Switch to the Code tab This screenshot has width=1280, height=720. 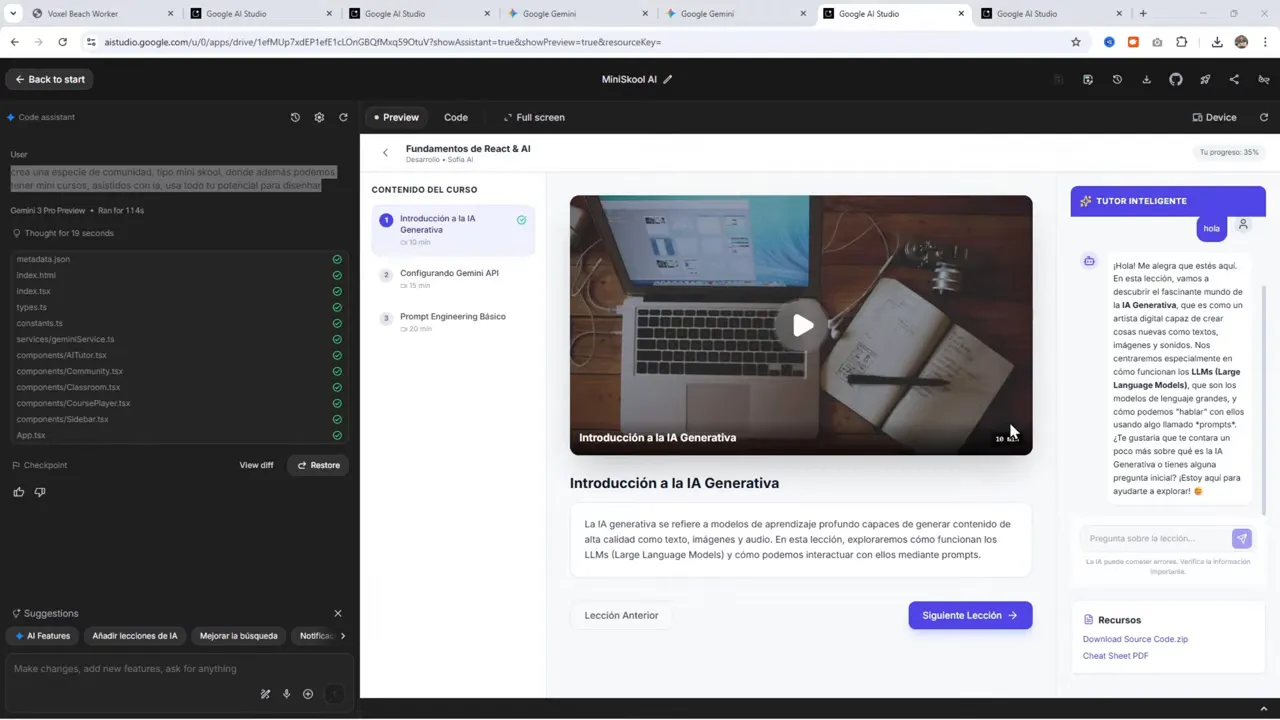(456, 117)
